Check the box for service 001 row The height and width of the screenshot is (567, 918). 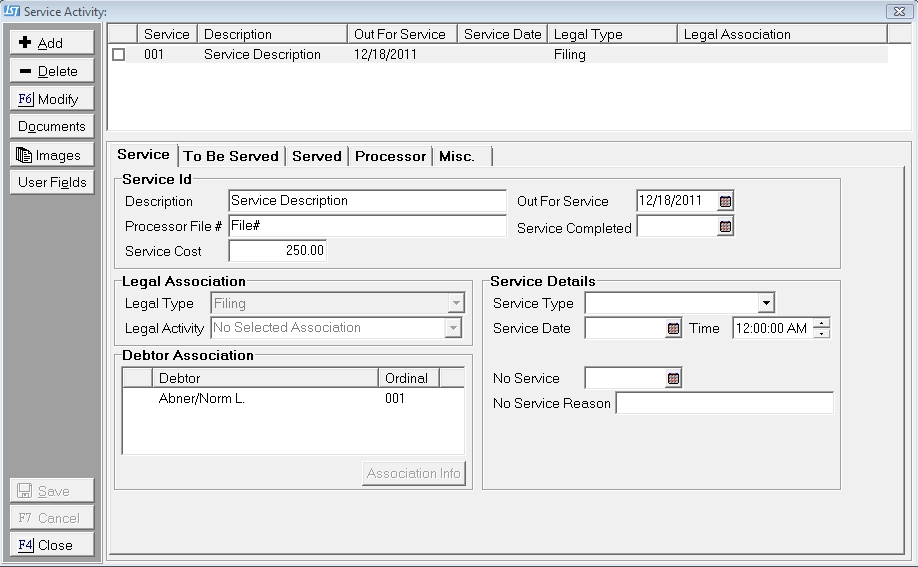(x=119, y=55)
